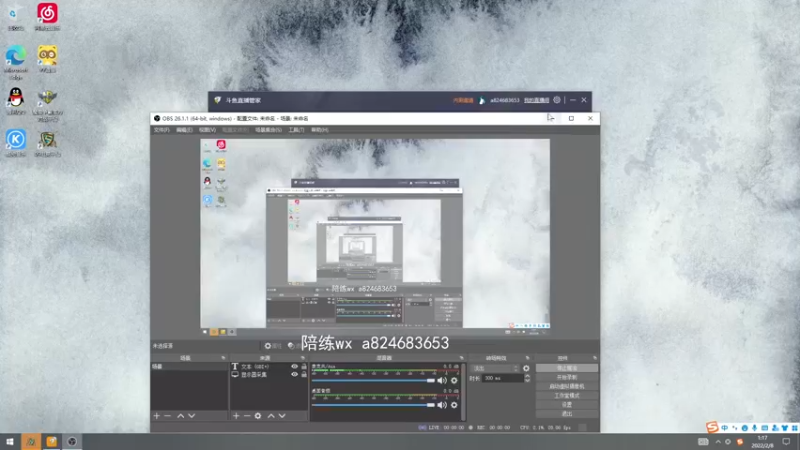Adjust the desktop audio volume slider

[373, 405]
